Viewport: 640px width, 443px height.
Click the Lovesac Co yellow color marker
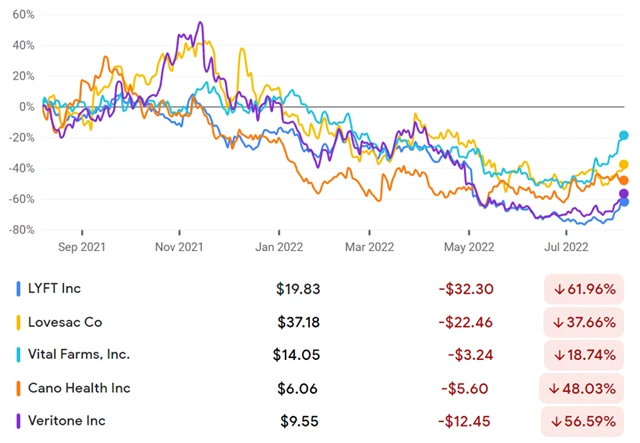19,322
